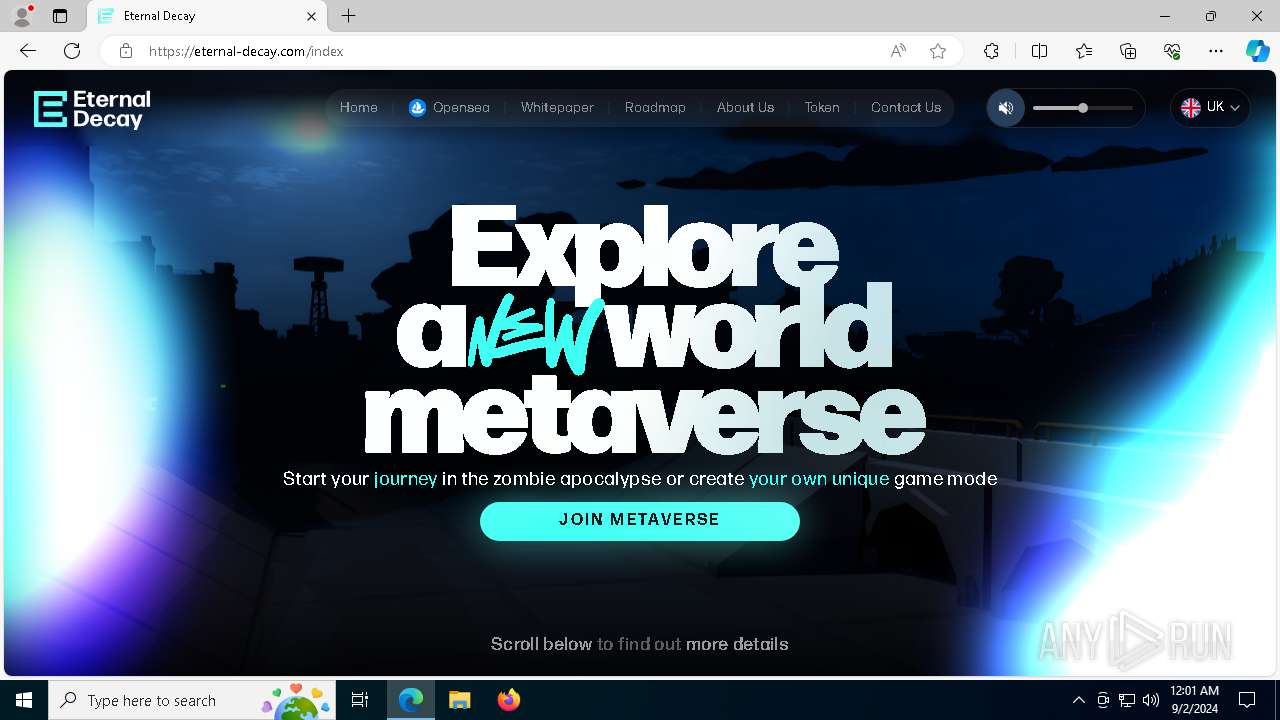
Task: Launch Firefox from taskbar
Action: pyautogui.click(x=509, y=700)
